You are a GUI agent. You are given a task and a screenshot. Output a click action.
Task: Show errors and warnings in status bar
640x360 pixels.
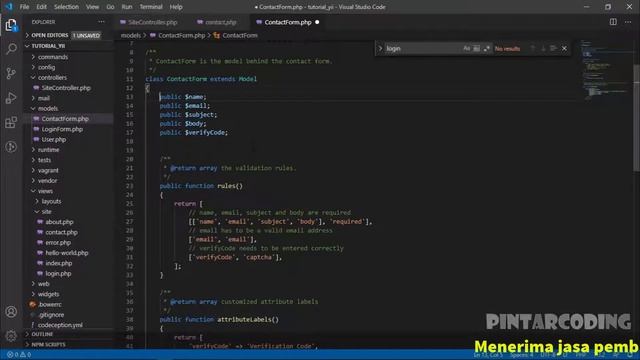(19, 355)
